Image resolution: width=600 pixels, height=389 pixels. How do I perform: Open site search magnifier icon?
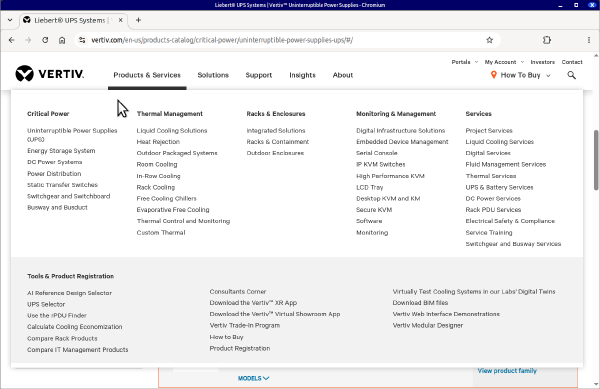[571, 75]
